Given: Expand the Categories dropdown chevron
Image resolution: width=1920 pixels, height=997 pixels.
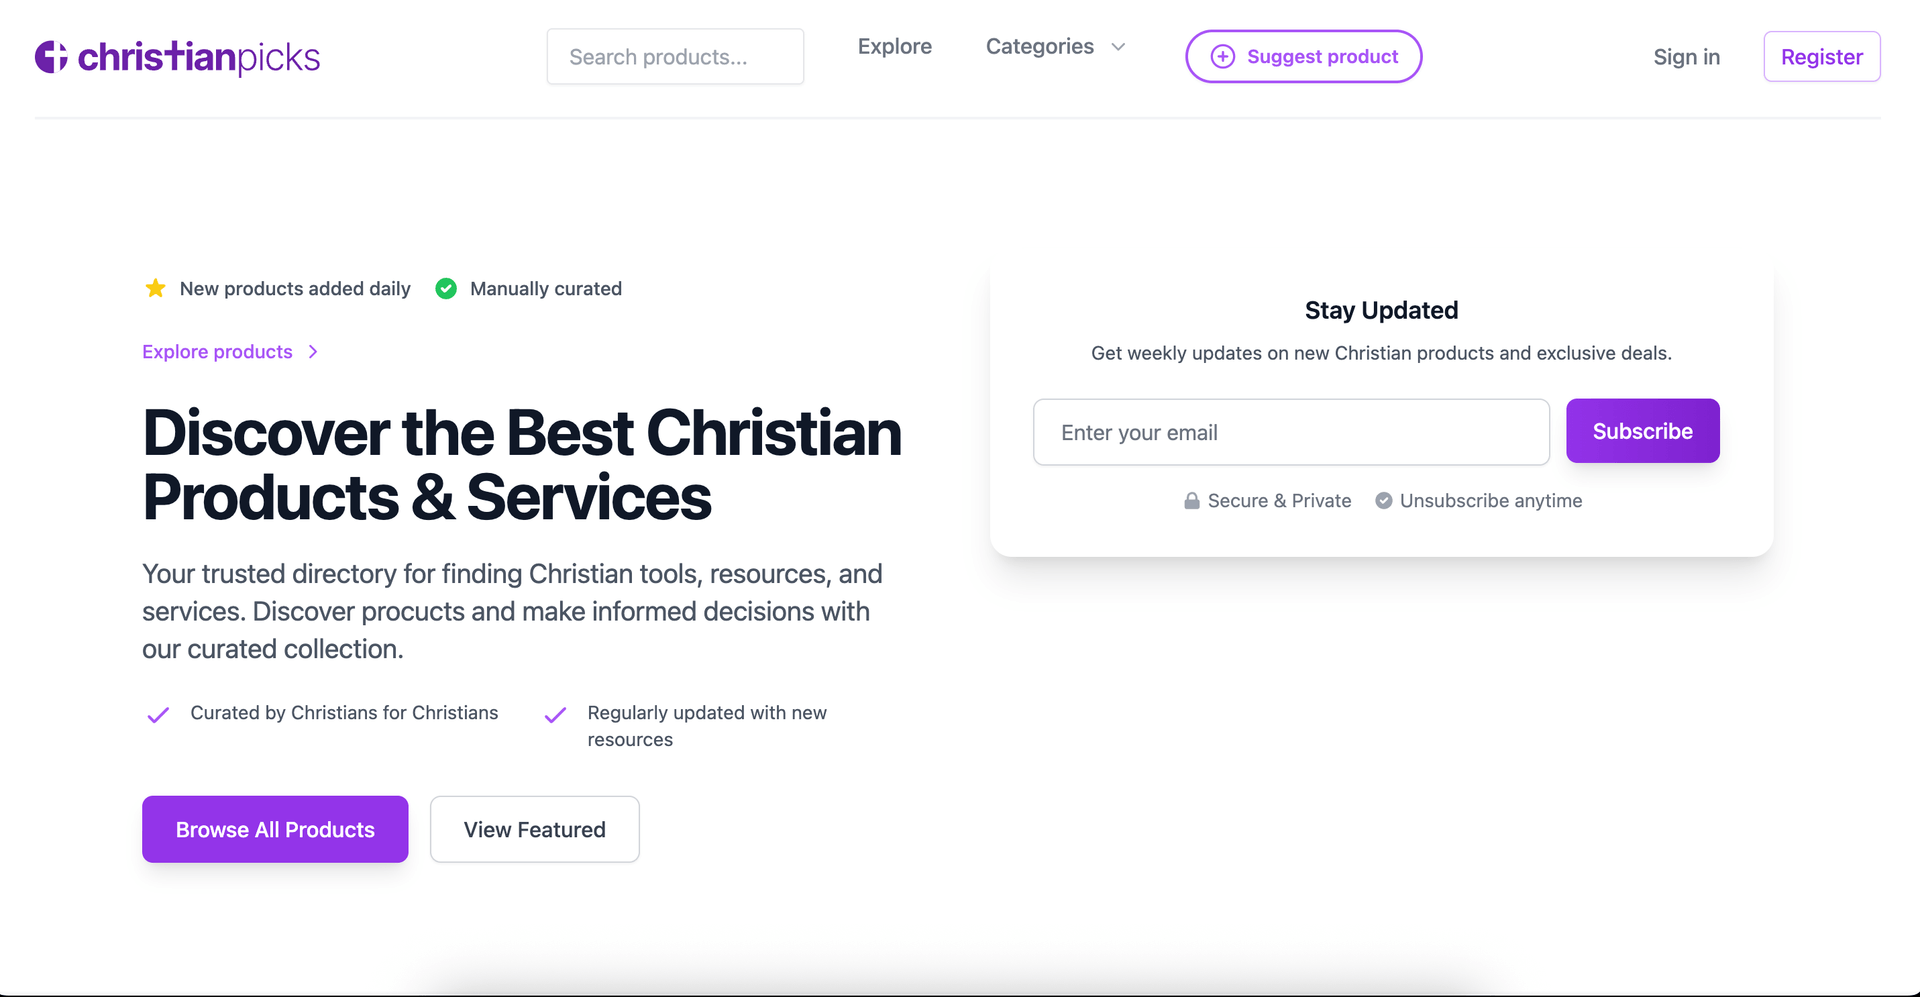Looking at the screenshot, I should point(1118,47).
